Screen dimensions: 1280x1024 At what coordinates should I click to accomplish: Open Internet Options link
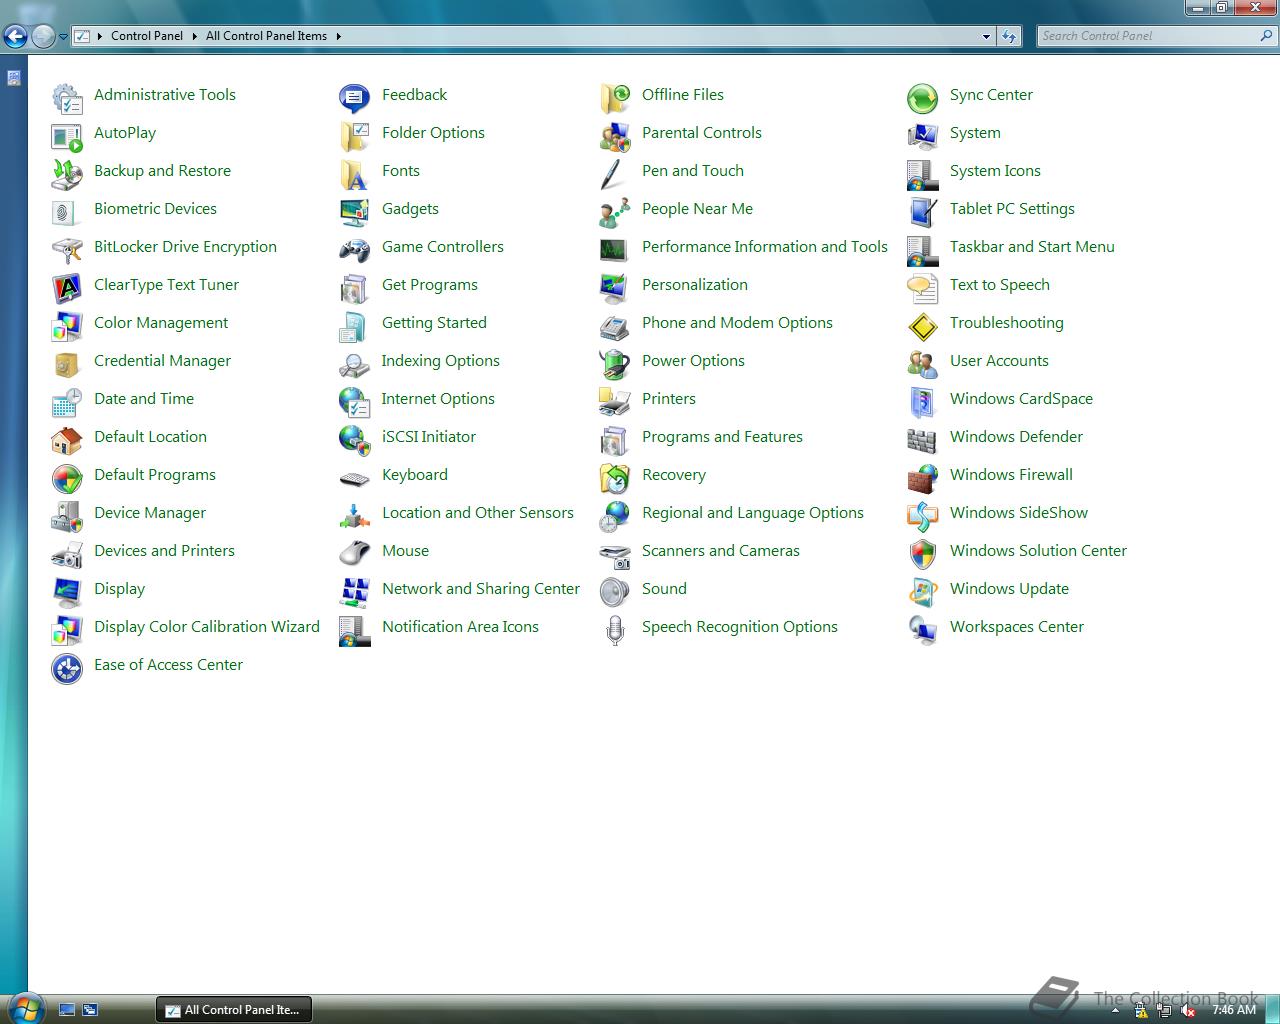[x=438, y=398]
